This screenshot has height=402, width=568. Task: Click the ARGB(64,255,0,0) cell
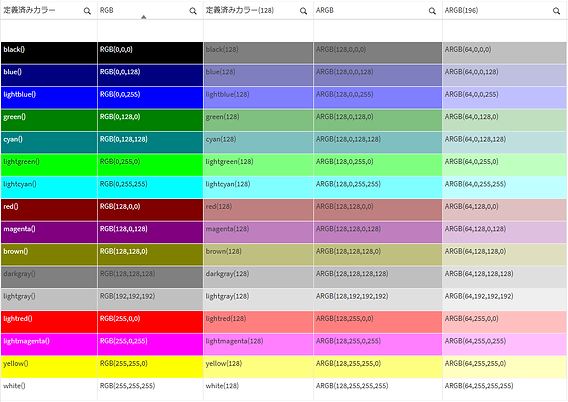(x=505, y=322)
